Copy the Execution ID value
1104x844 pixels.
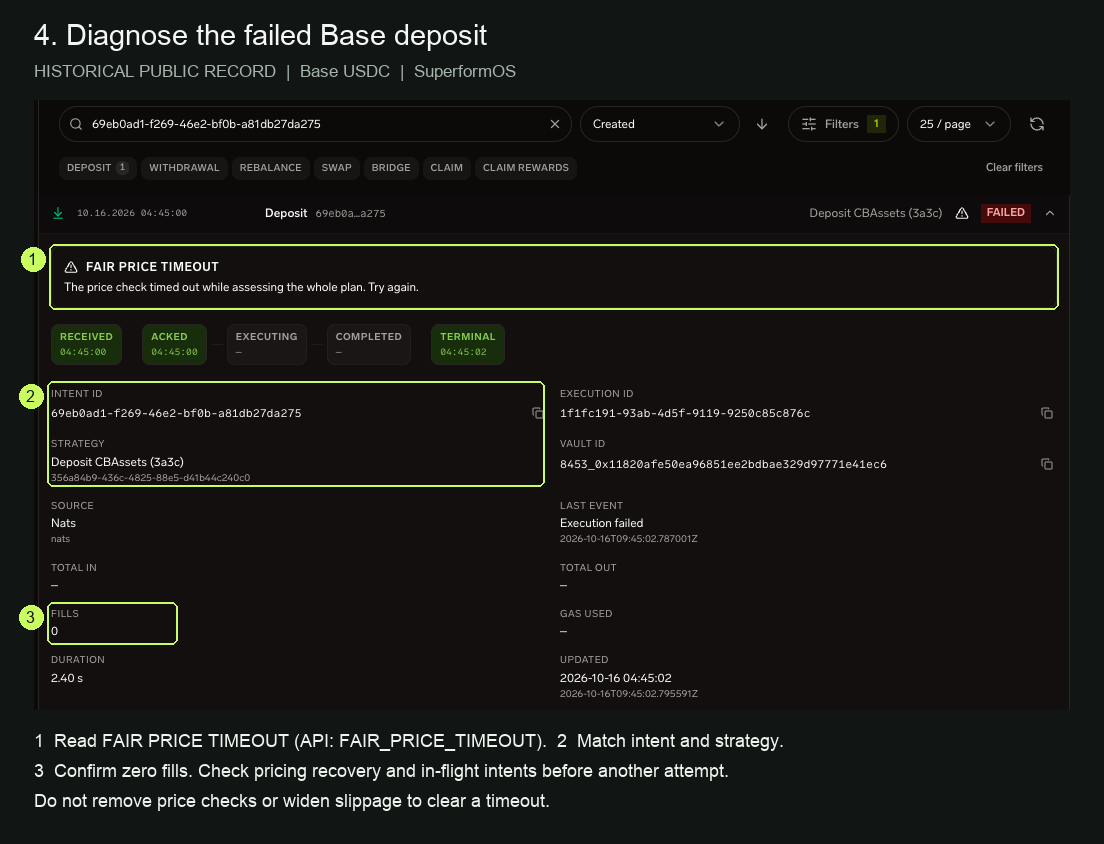point(1047,413)
